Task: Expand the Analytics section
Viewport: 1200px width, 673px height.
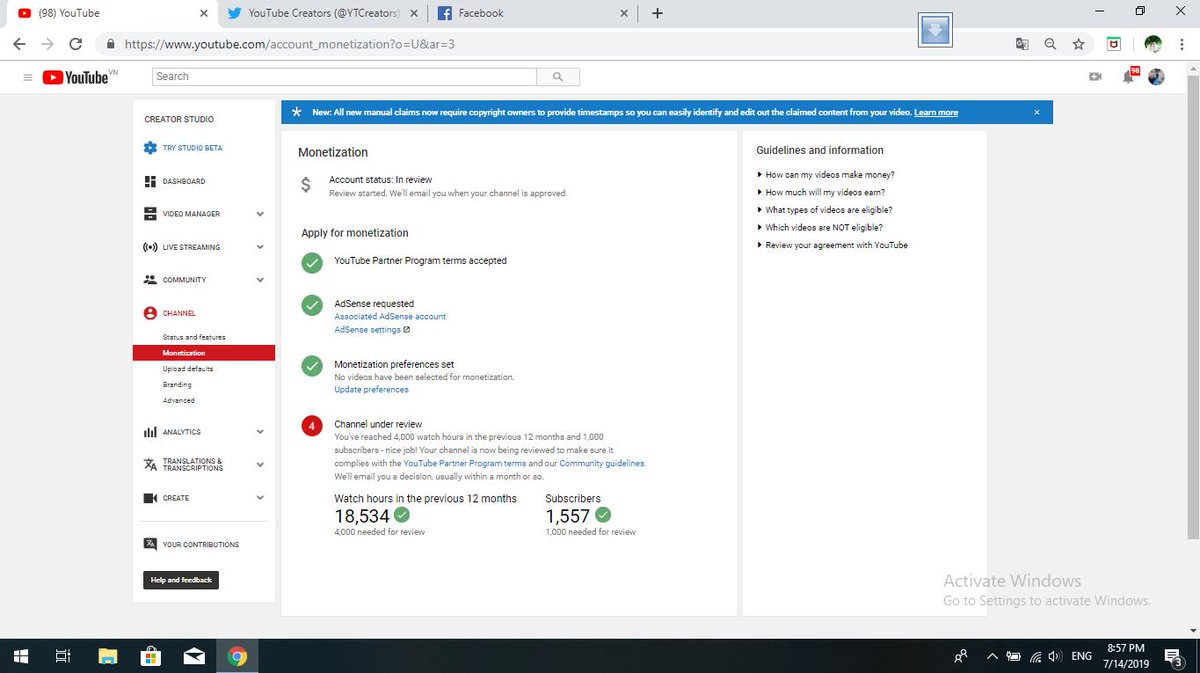Action: click(x=260, y=432)
